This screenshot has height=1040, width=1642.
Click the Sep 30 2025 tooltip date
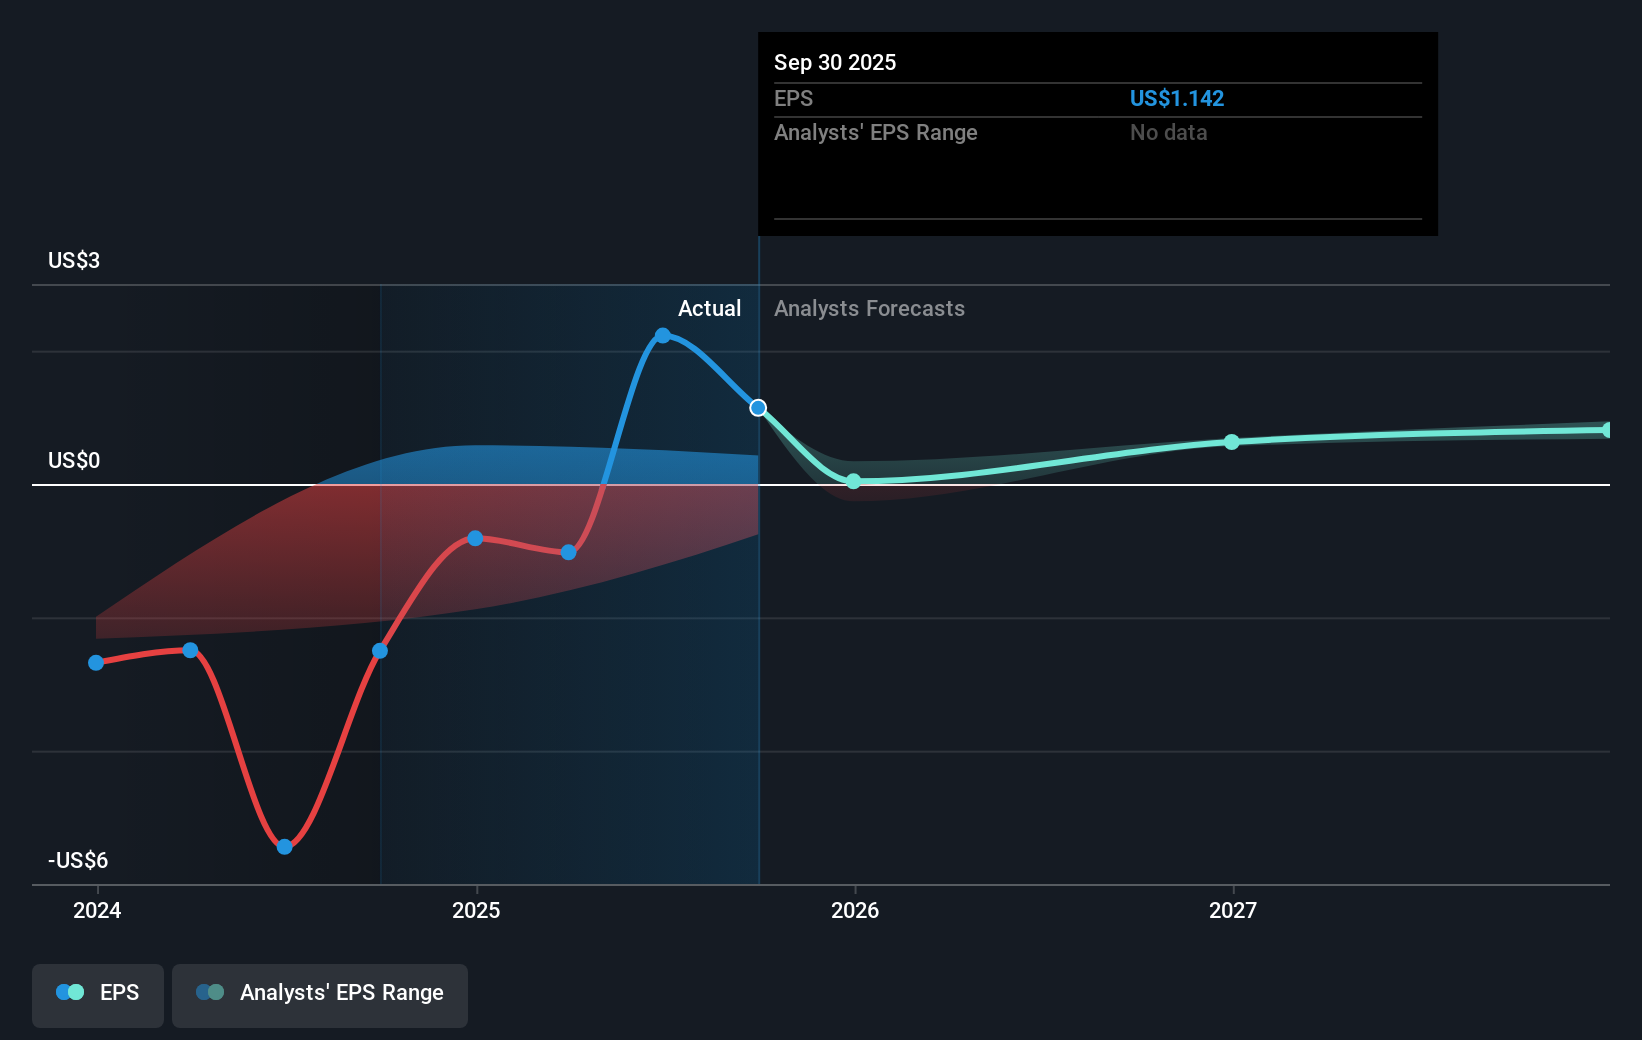(835, 62)
